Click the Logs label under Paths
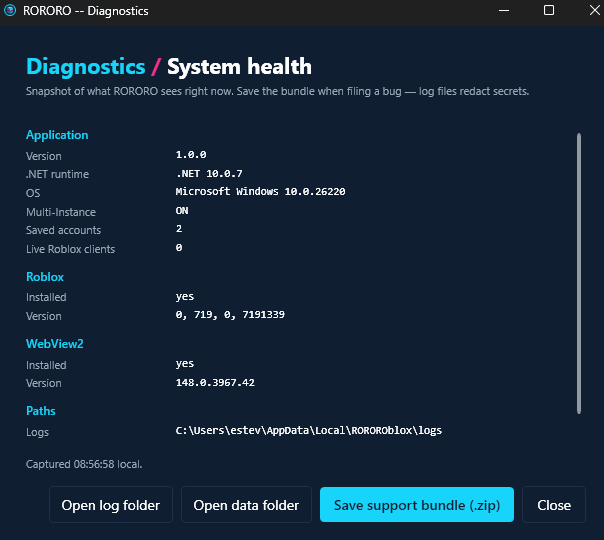Image resolution: width=604 pixels, height=540 pixels. (x=37, y=432)
